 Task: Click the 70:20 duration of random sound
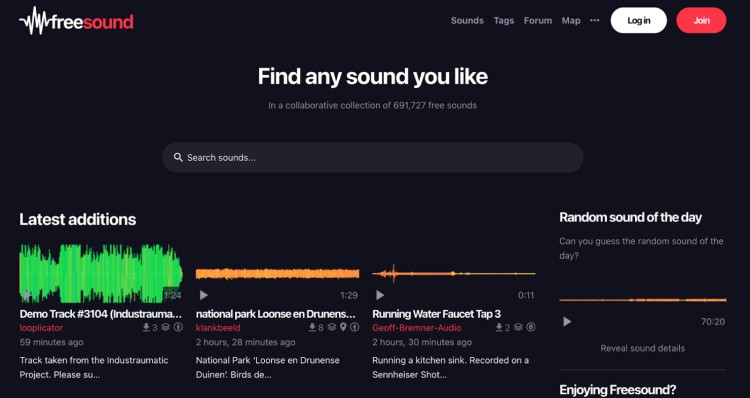pyautogui.click(x=713, y=322)
